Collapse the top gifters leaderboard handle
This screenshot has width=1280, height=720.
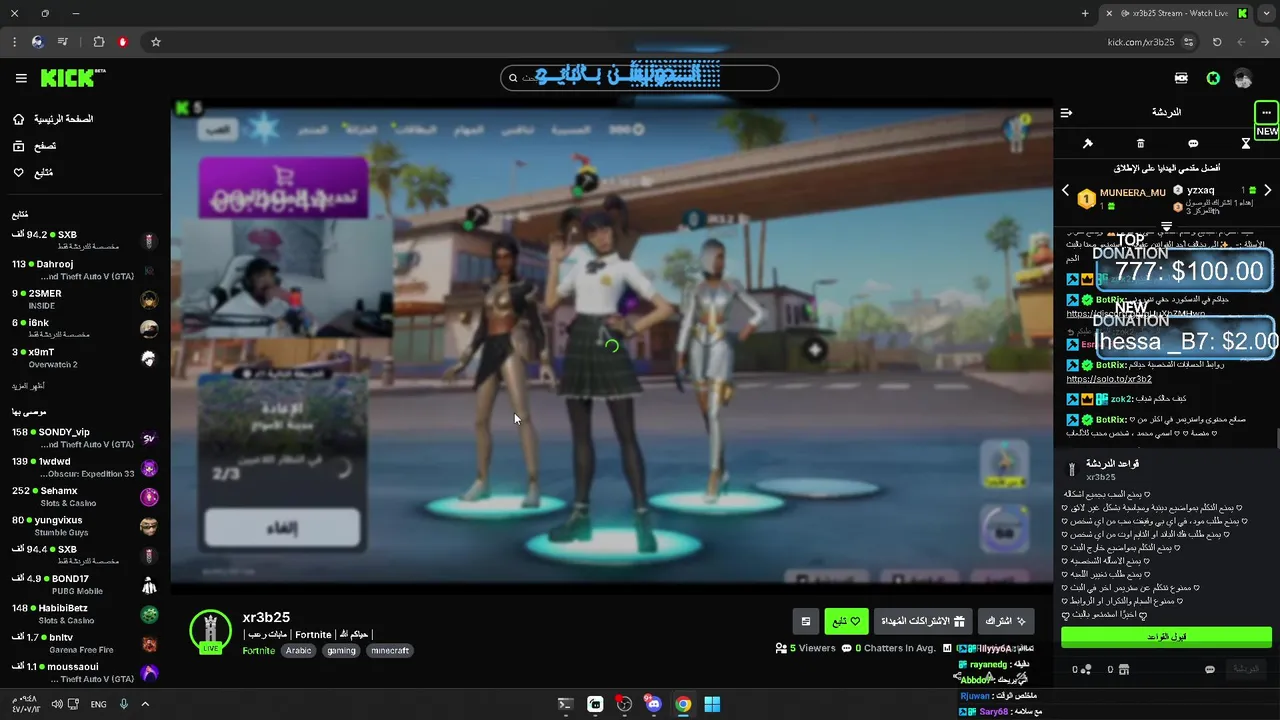1166,226
